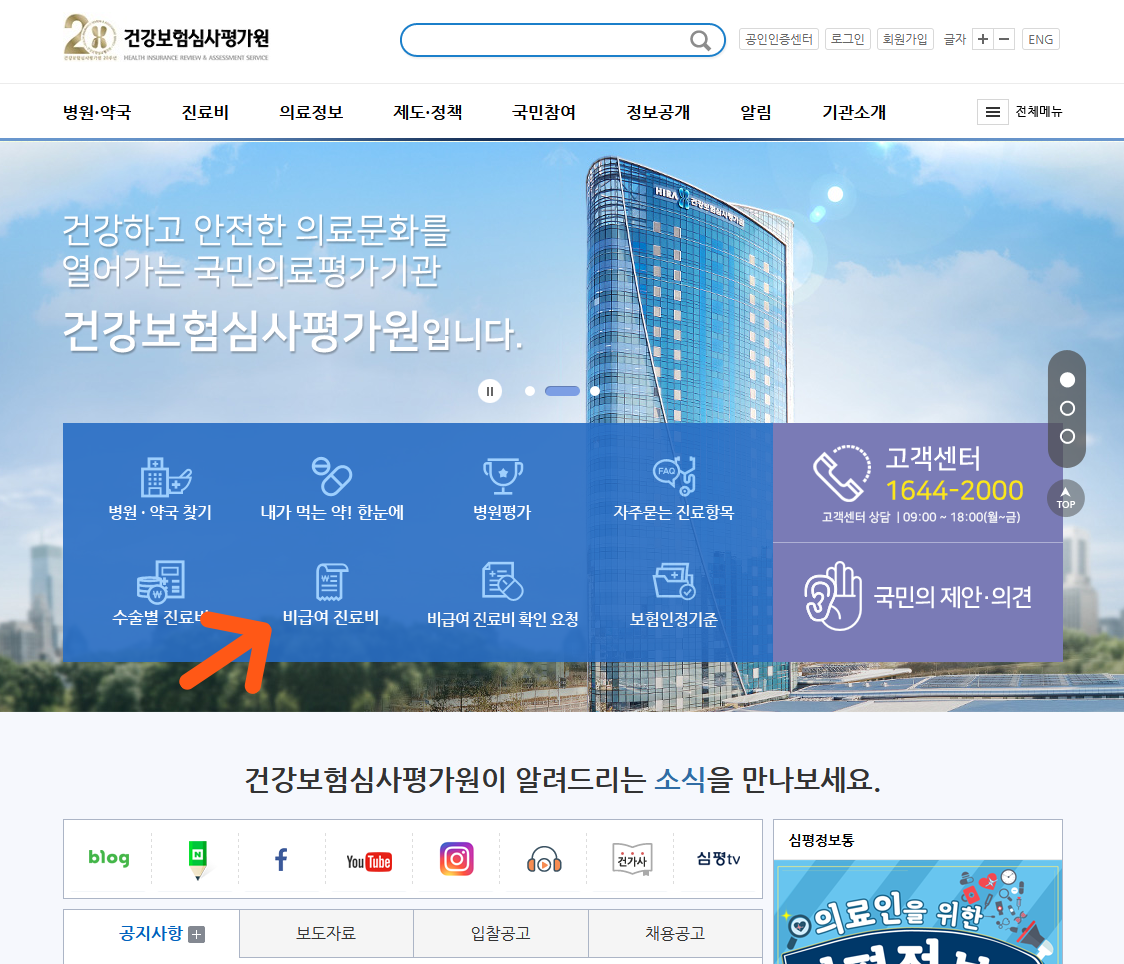Open the 병원·약국 menu
The width and height of the screenshot is (1124, 964).
click(x=97, y=113)
